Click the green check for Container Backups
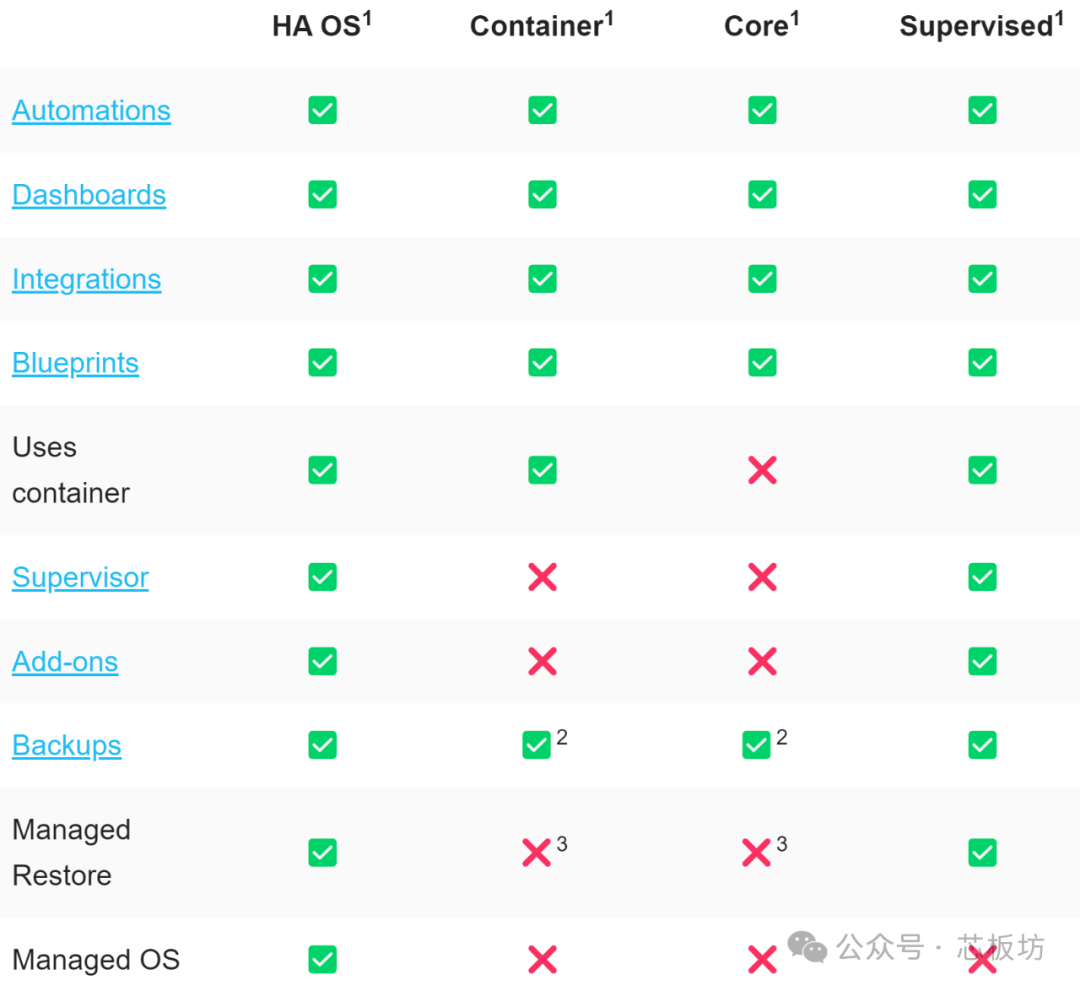This screenshot has height=991, width=1080. (536, 745)
